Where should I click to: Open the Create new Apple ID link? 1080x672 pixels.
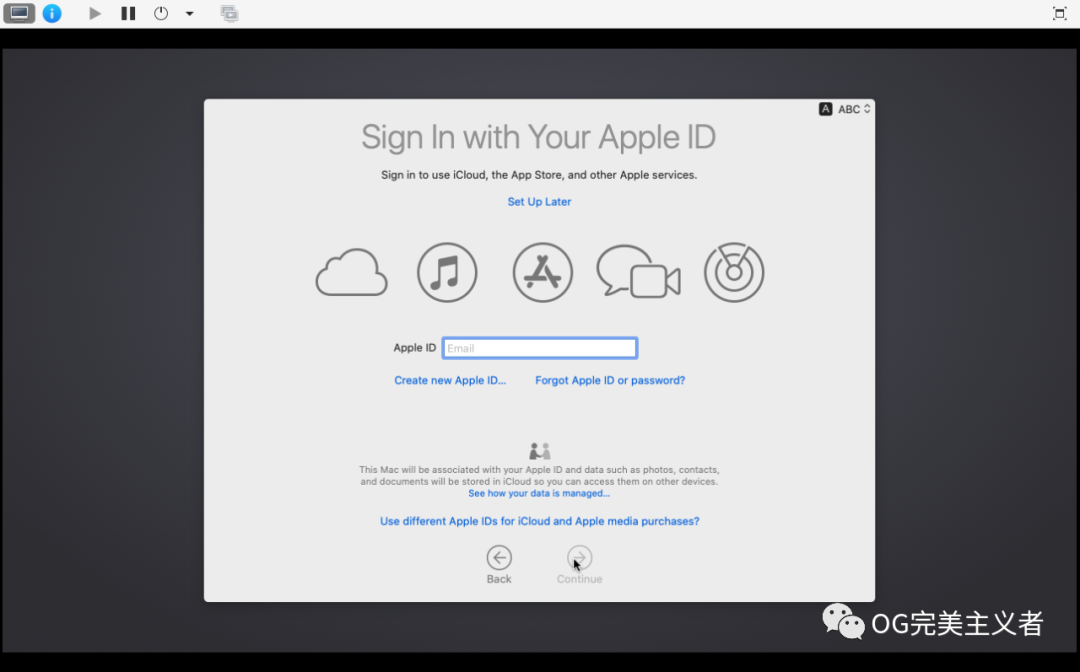click(450, 380)
